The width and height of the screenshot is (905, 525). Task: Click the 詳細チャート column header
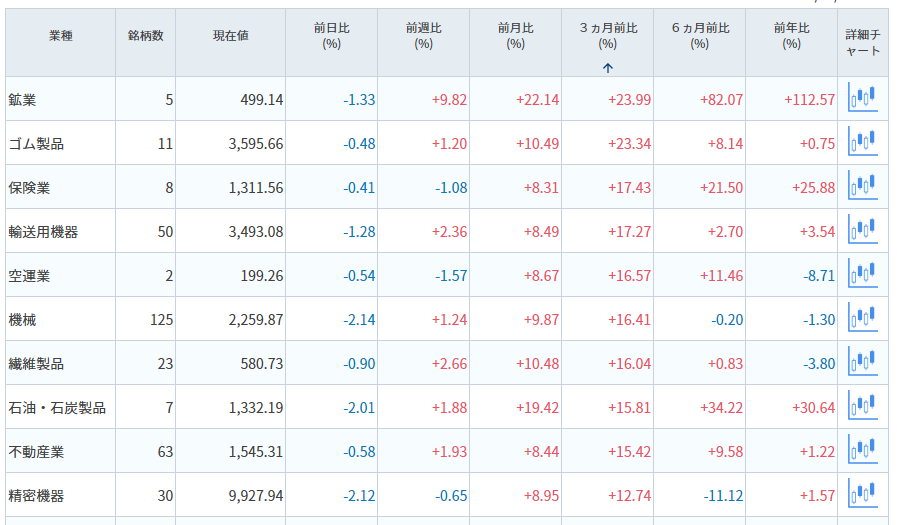coord(863,43)
